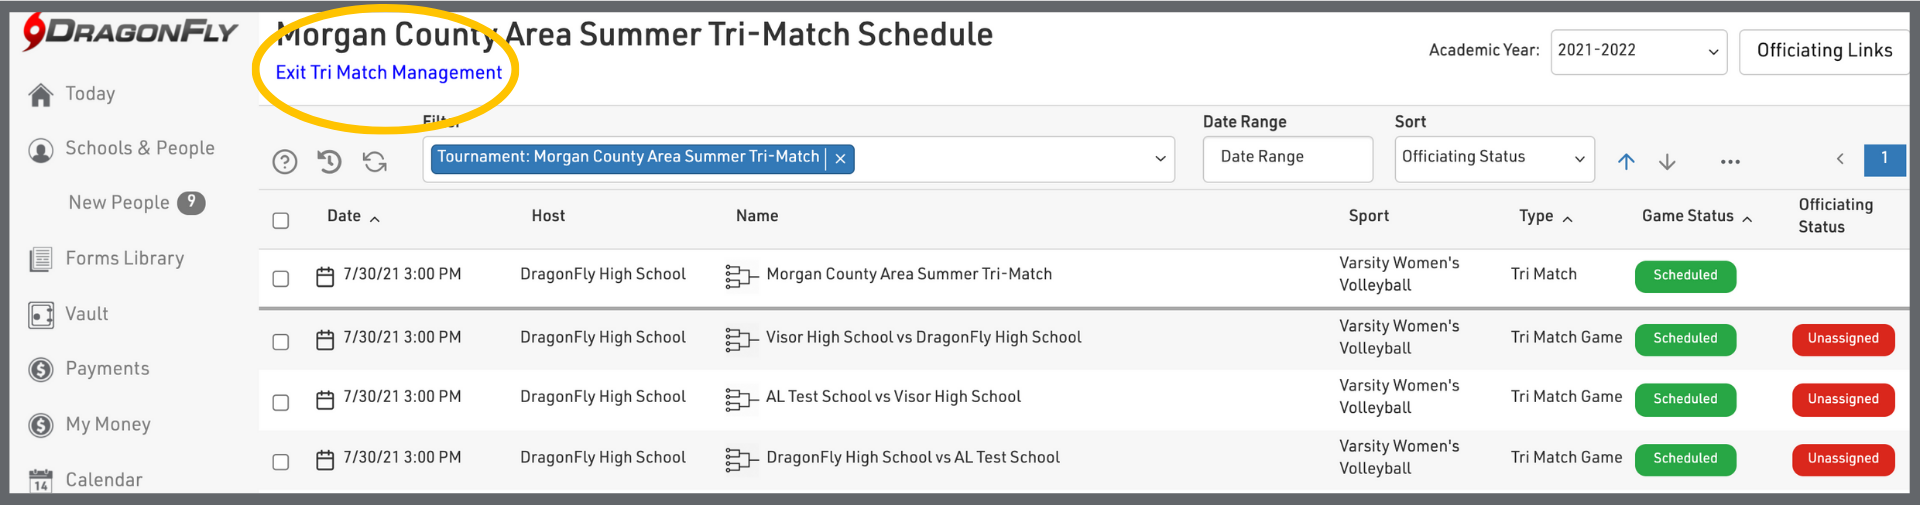Click the history clock icon
The width and height of the screenshot is (1920, 506).
pos(330,162)
